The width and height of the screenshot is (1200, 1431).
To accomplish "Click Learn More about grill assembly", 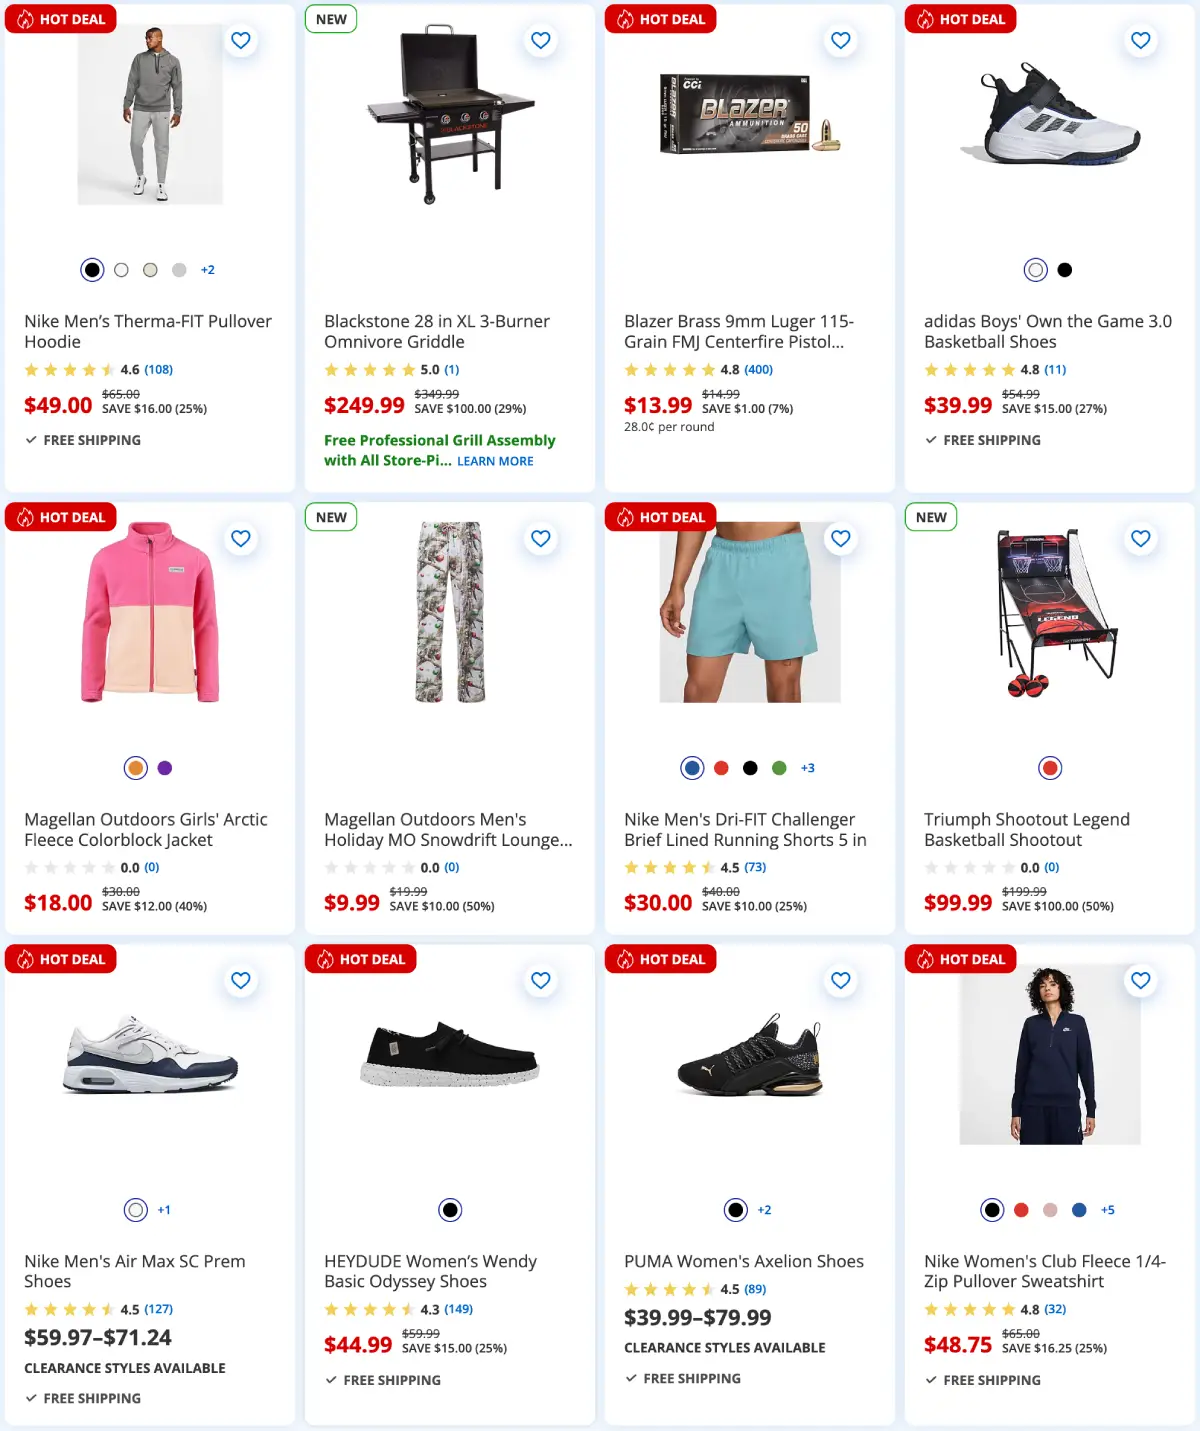I will click(x=495, y=462).
